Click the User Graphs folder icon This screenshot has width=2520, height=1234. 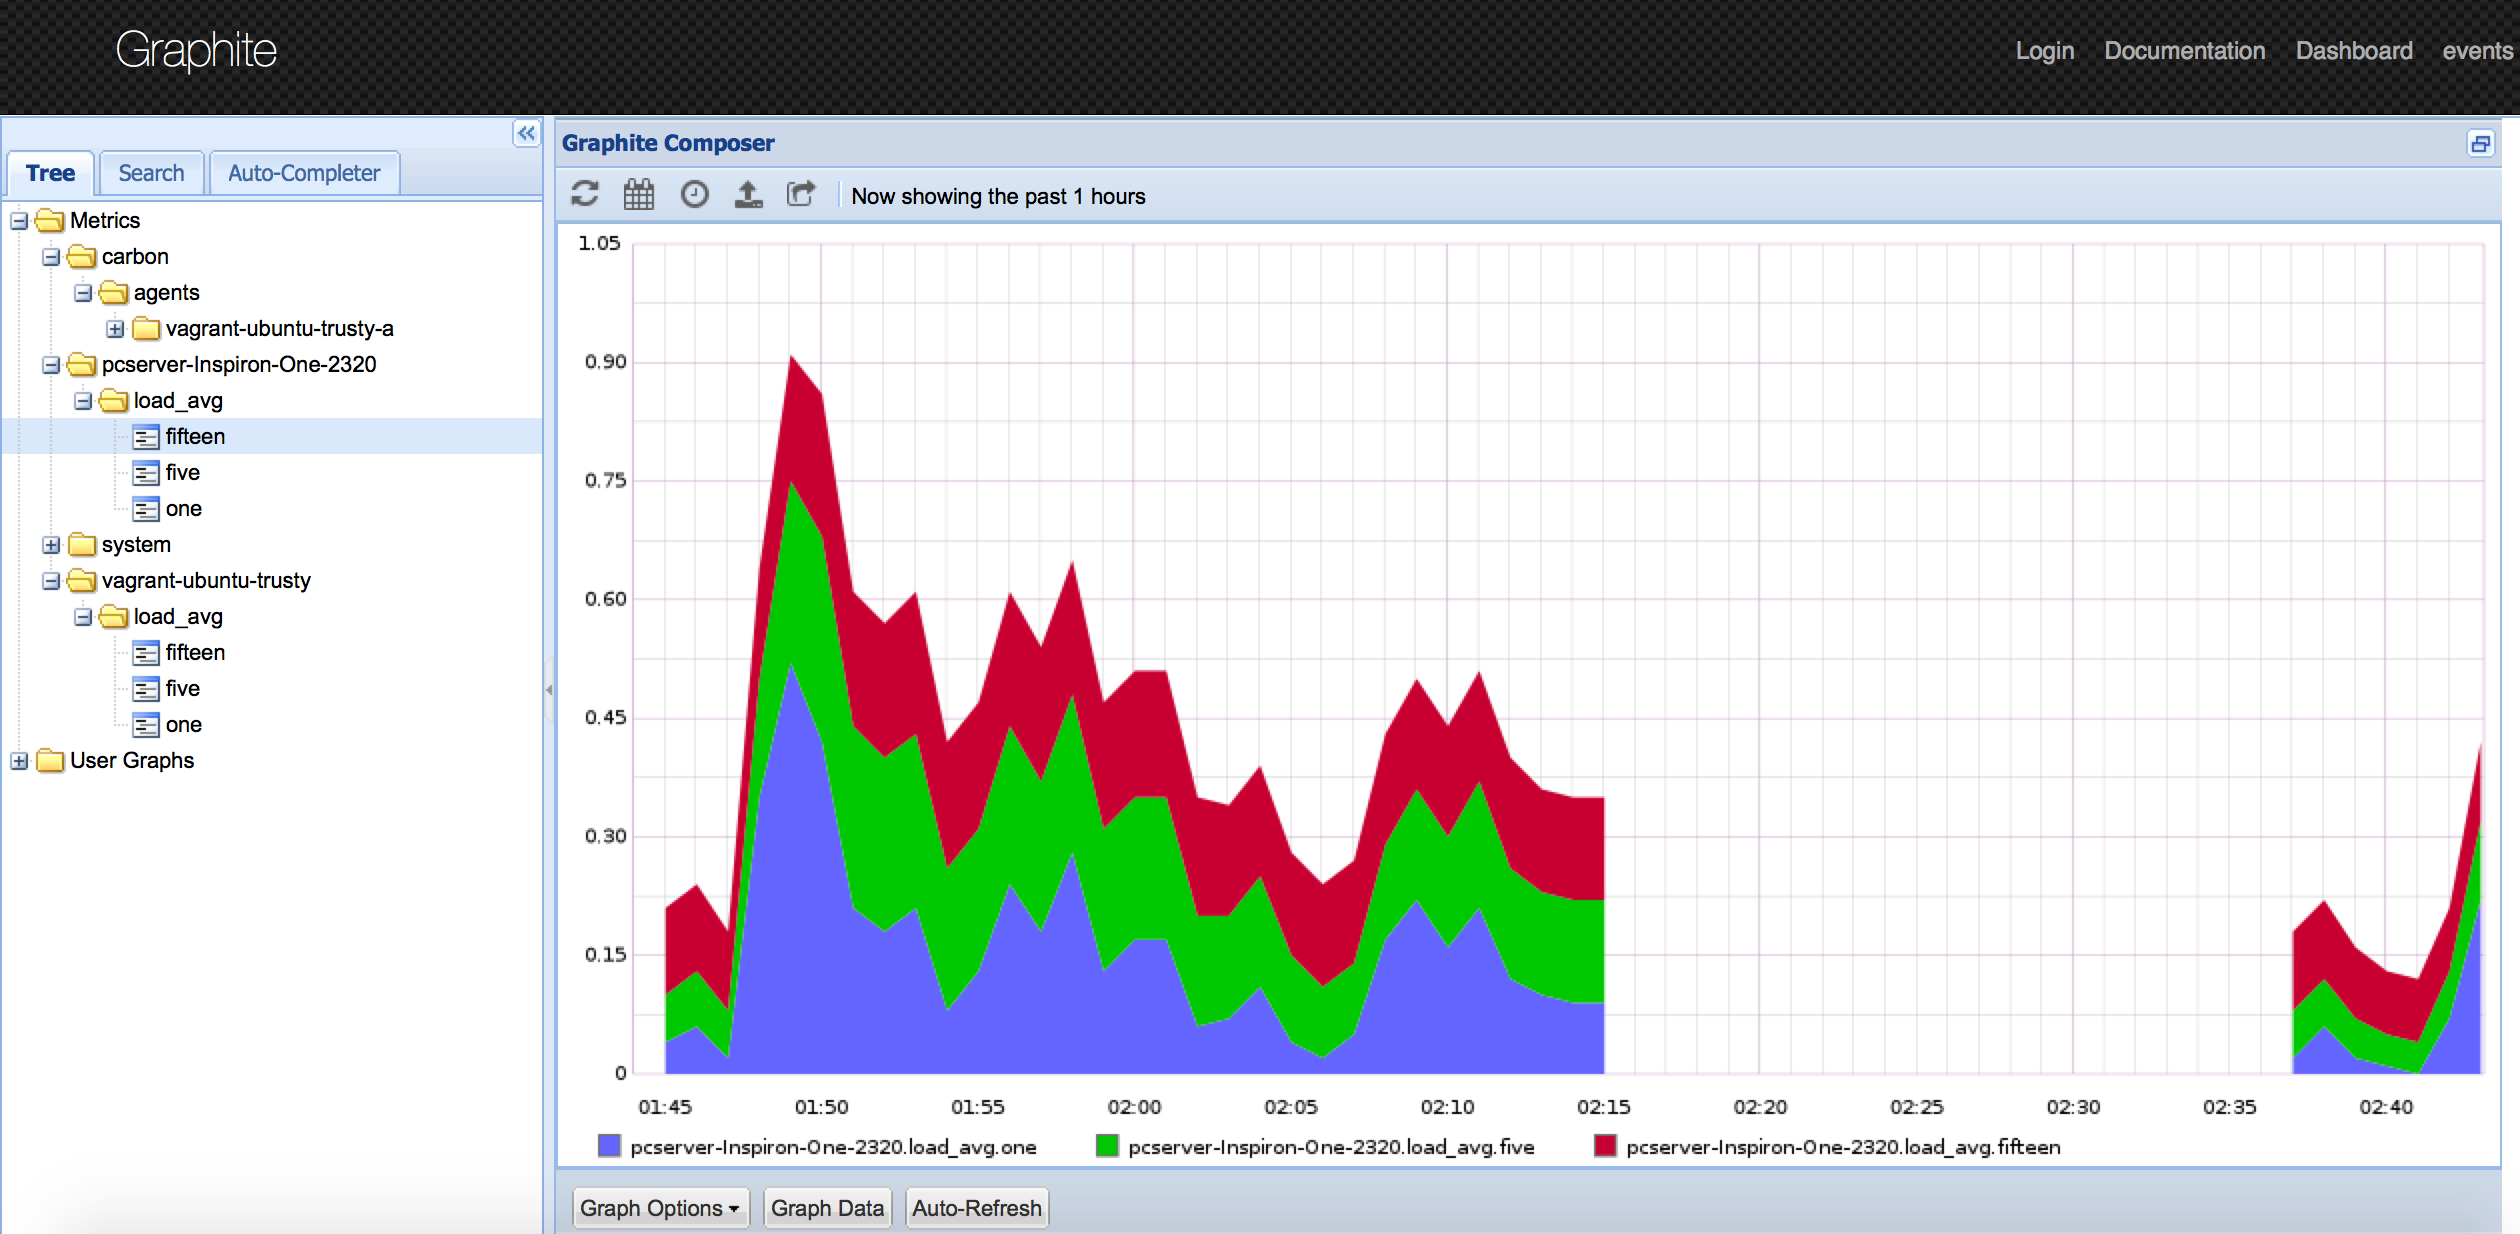tap(50, 760)
